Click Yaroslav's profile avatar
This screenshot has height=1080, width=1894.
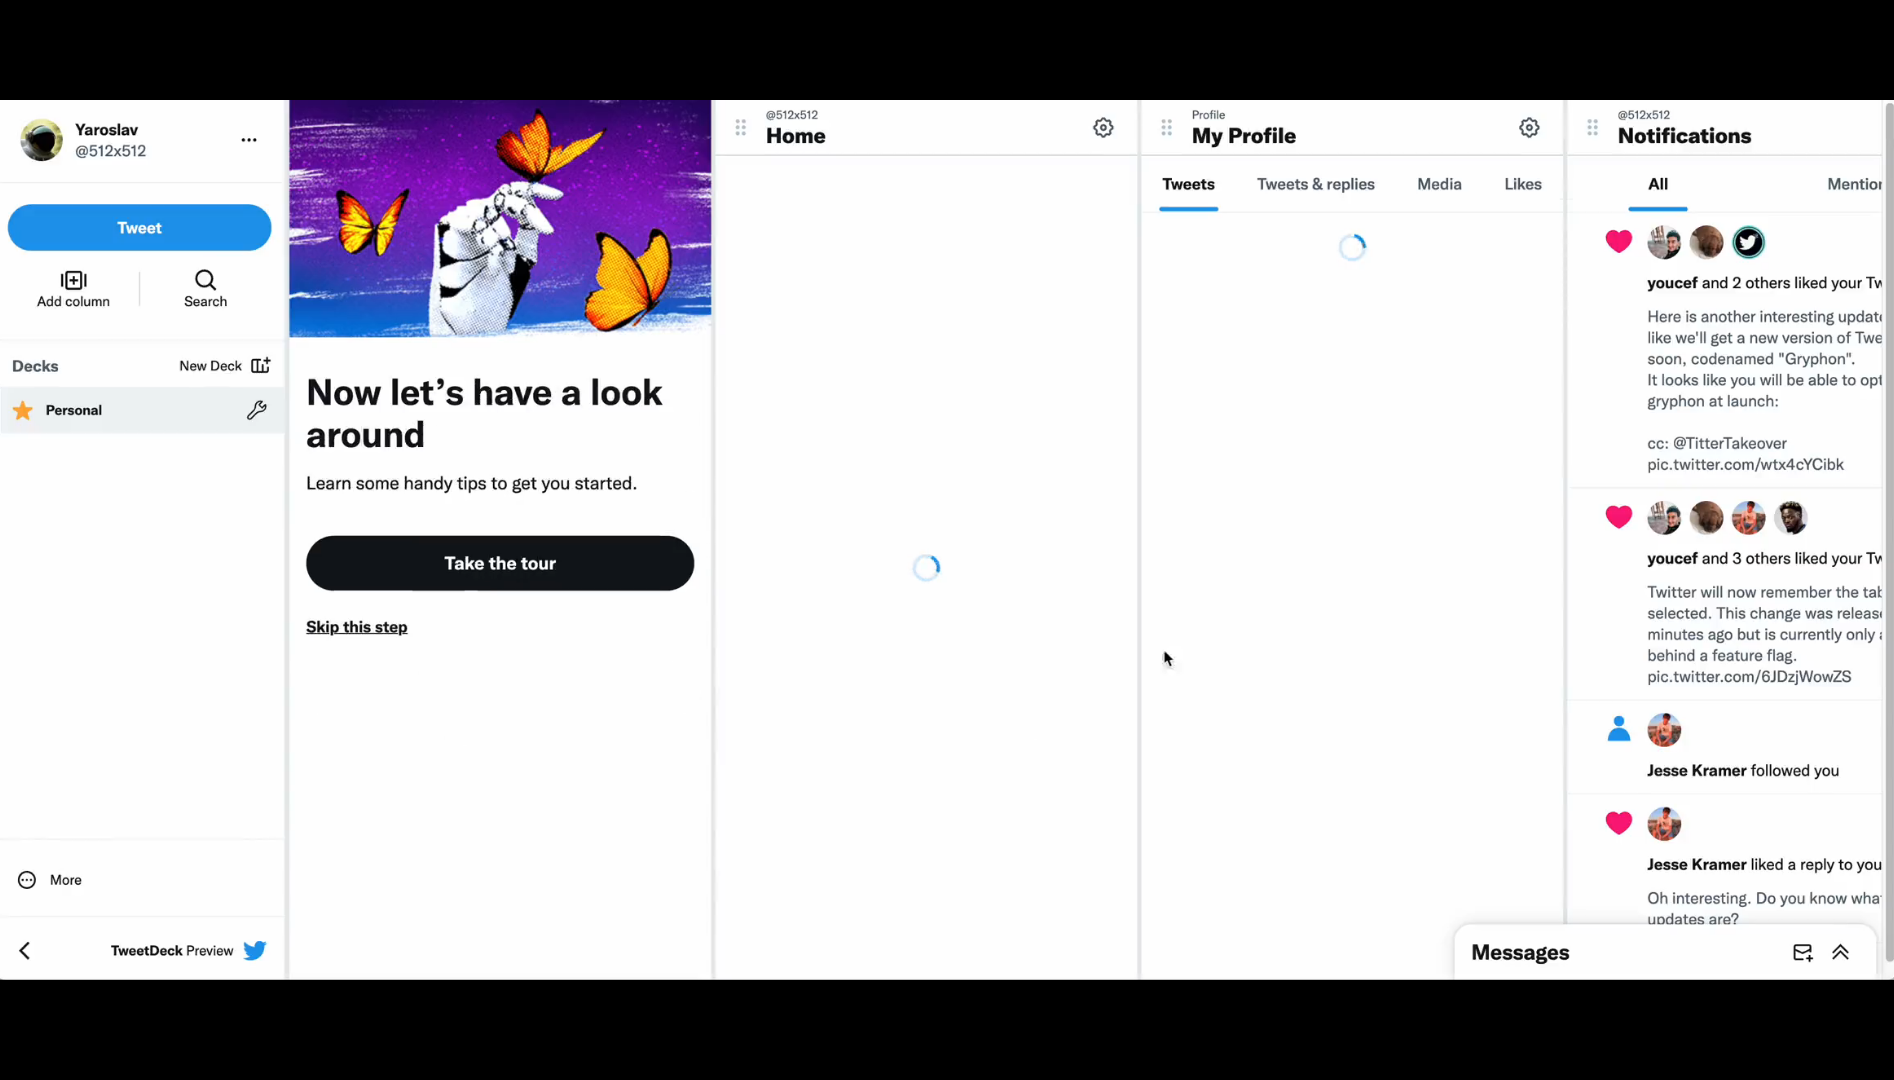42,140
